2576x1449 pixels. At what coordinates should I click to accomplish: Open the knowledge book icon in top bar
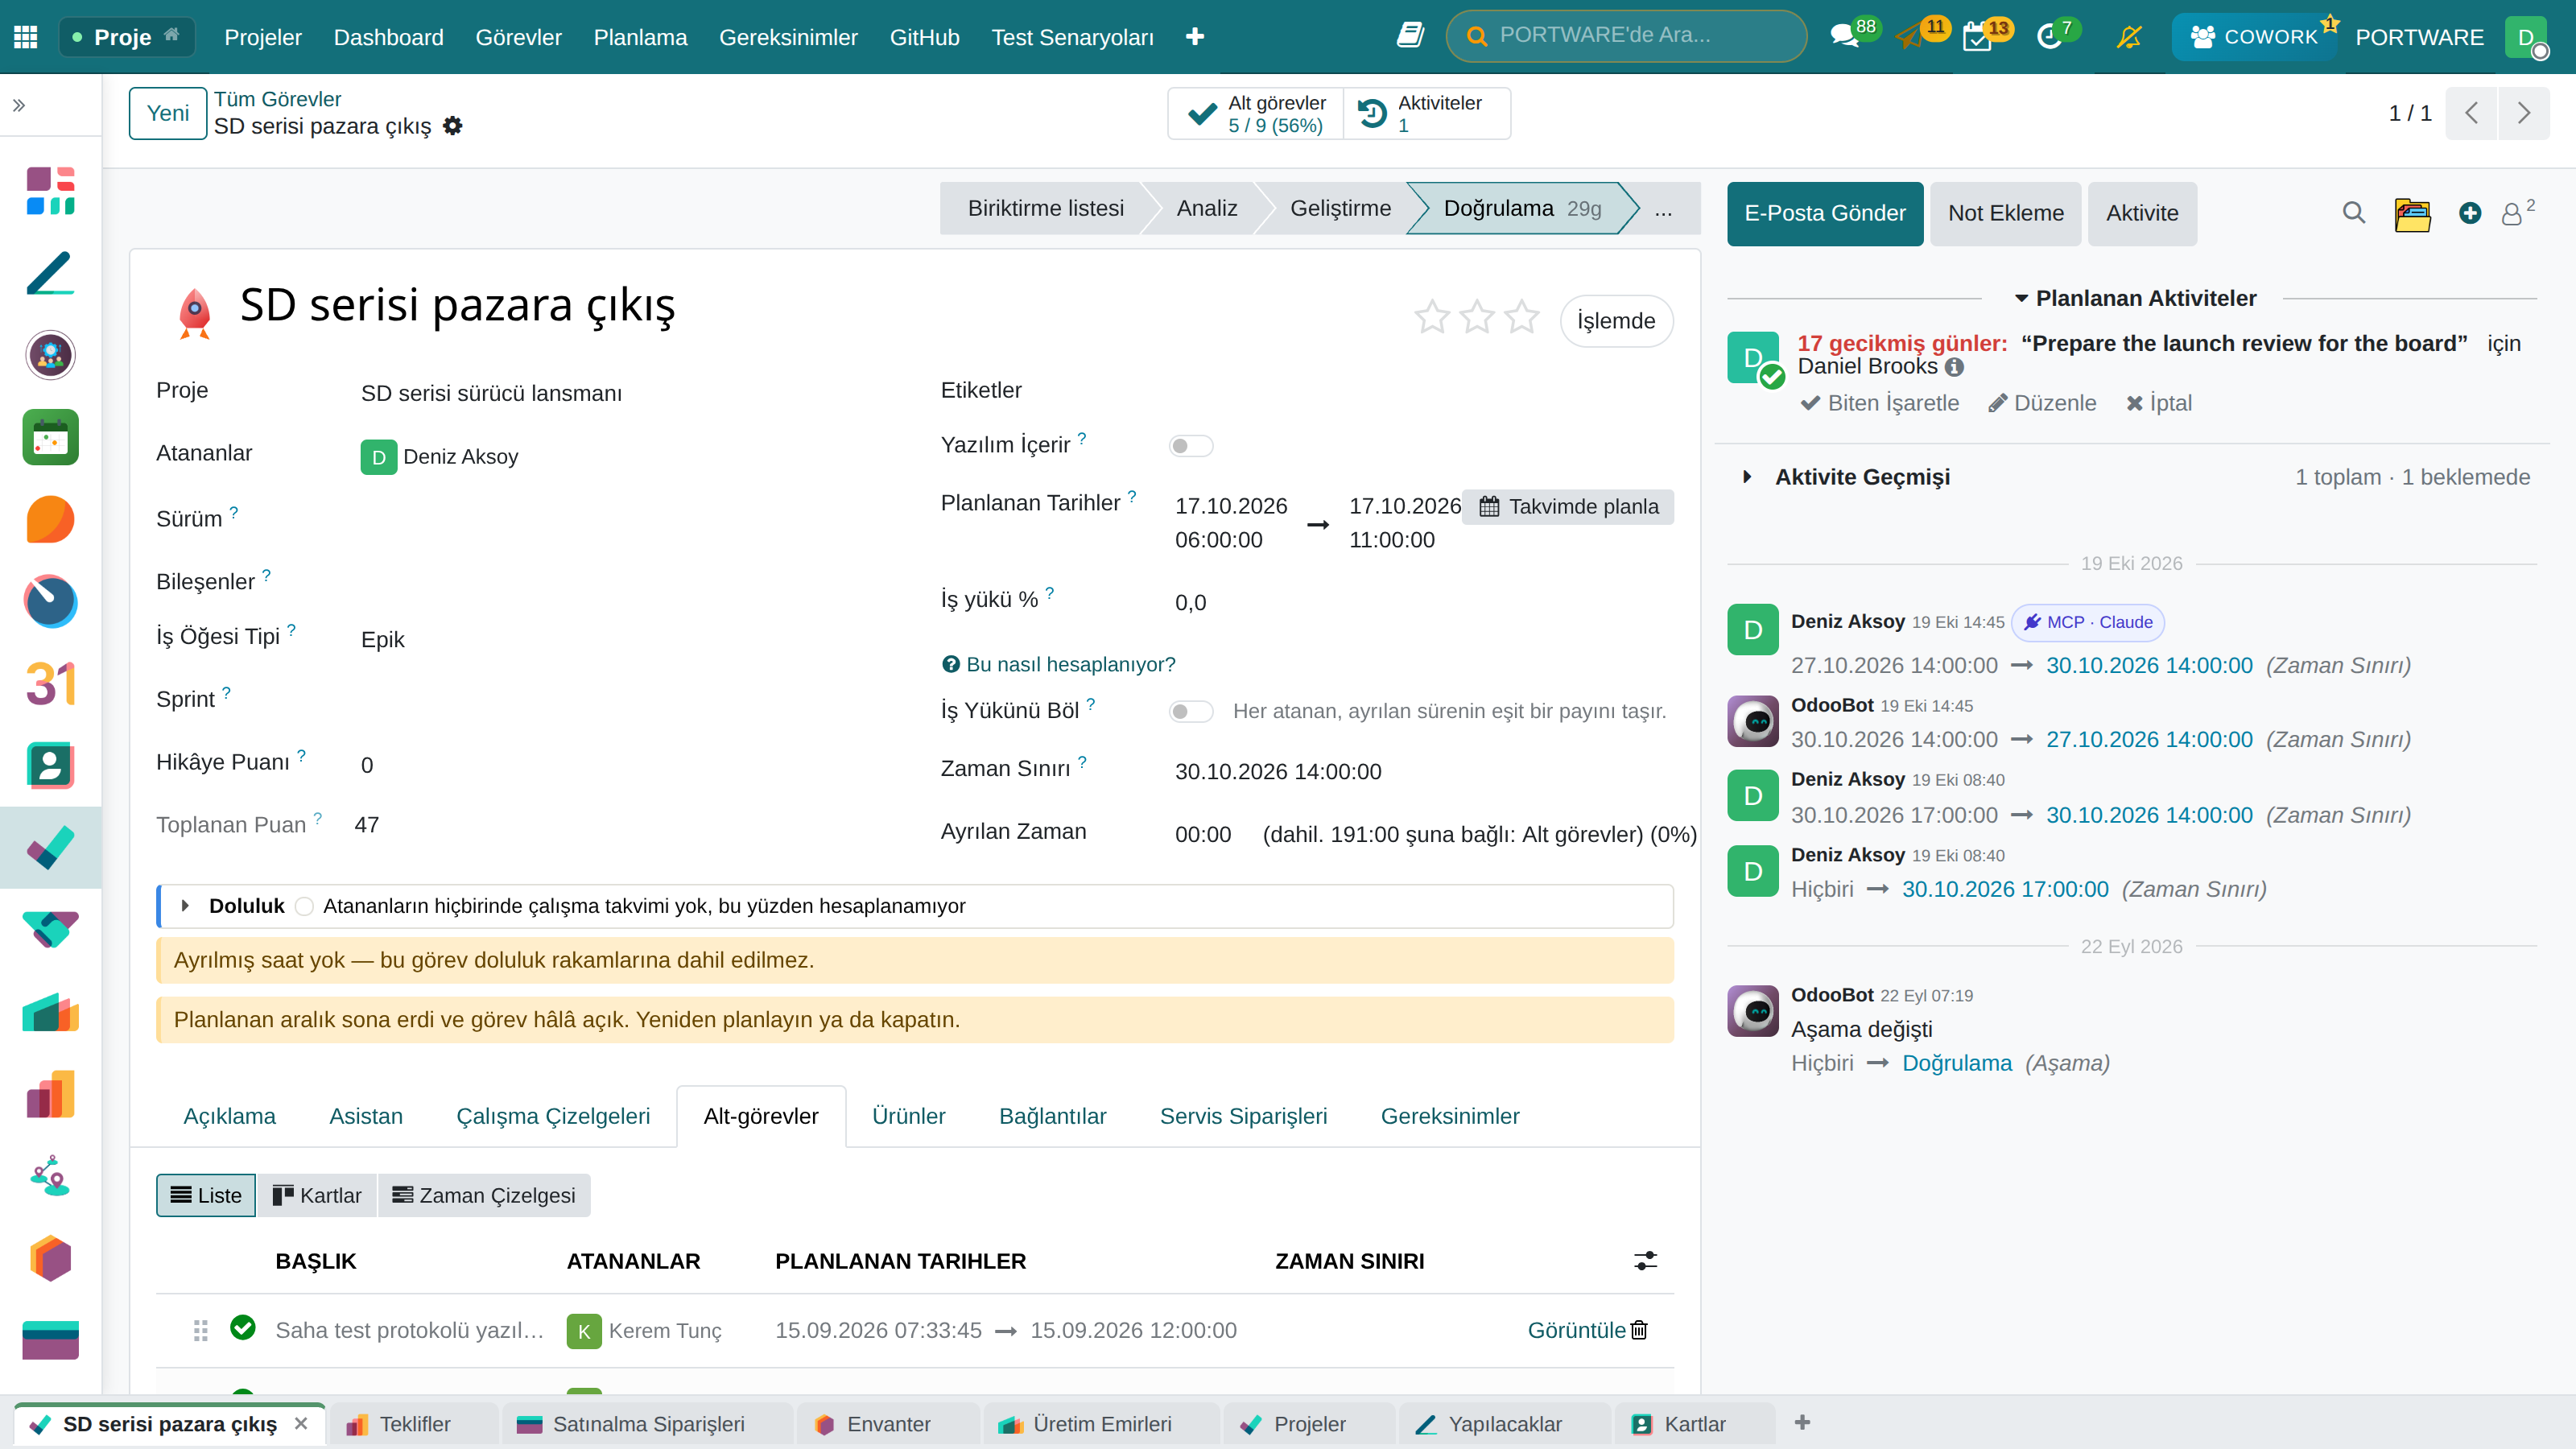click(1410, 36)
